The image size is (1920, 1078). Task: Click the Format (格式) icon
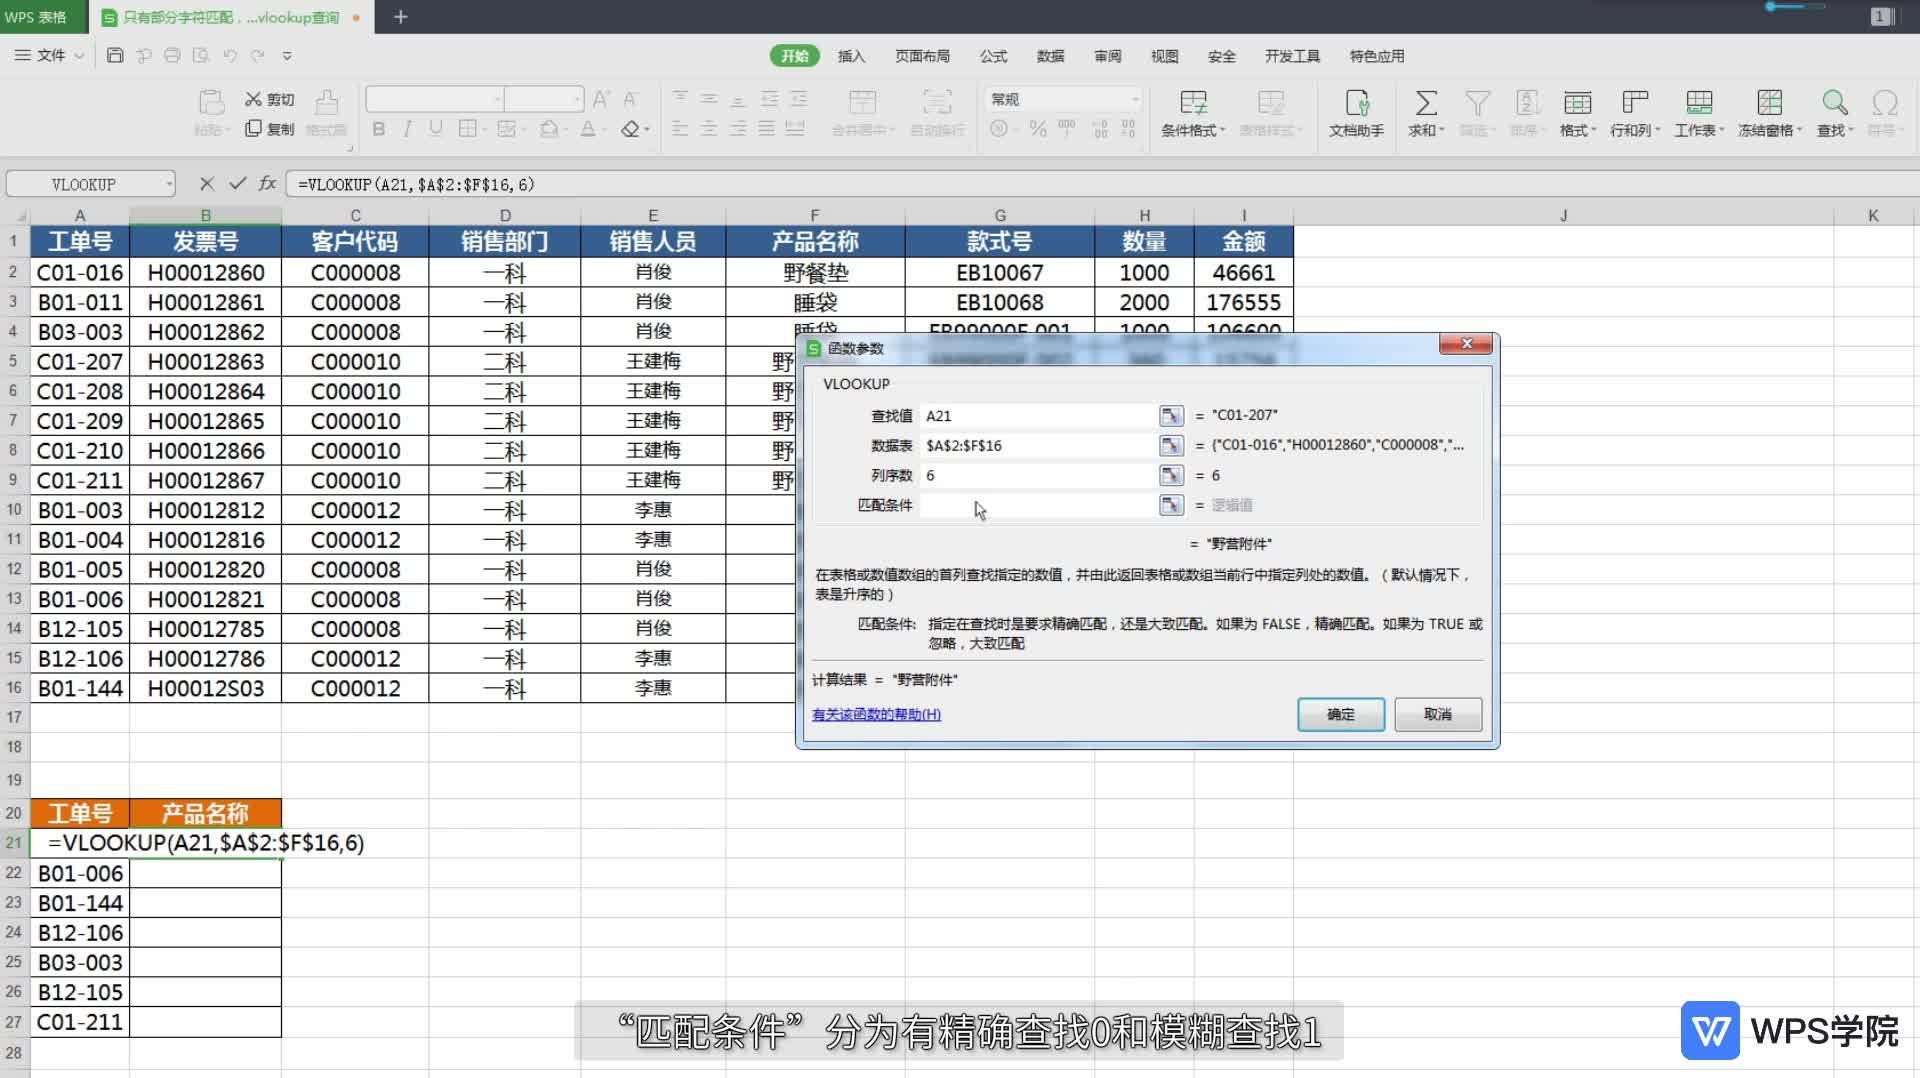(x=1577, y=102)
